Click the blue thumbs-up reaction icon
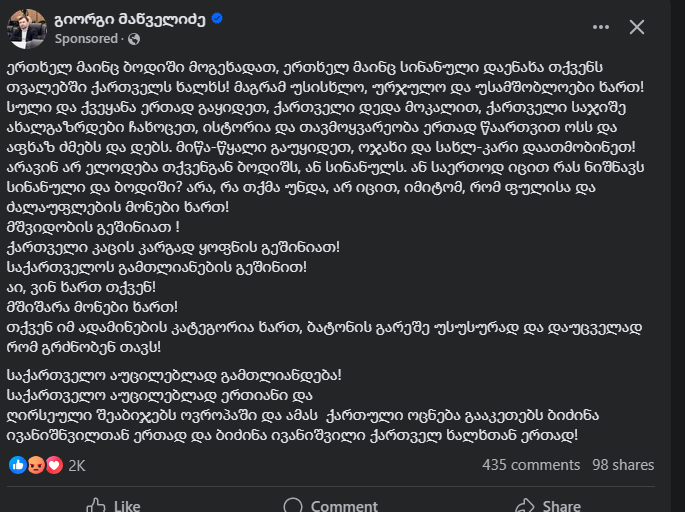Viewport: 685px width, 512px height. (17, 465)
